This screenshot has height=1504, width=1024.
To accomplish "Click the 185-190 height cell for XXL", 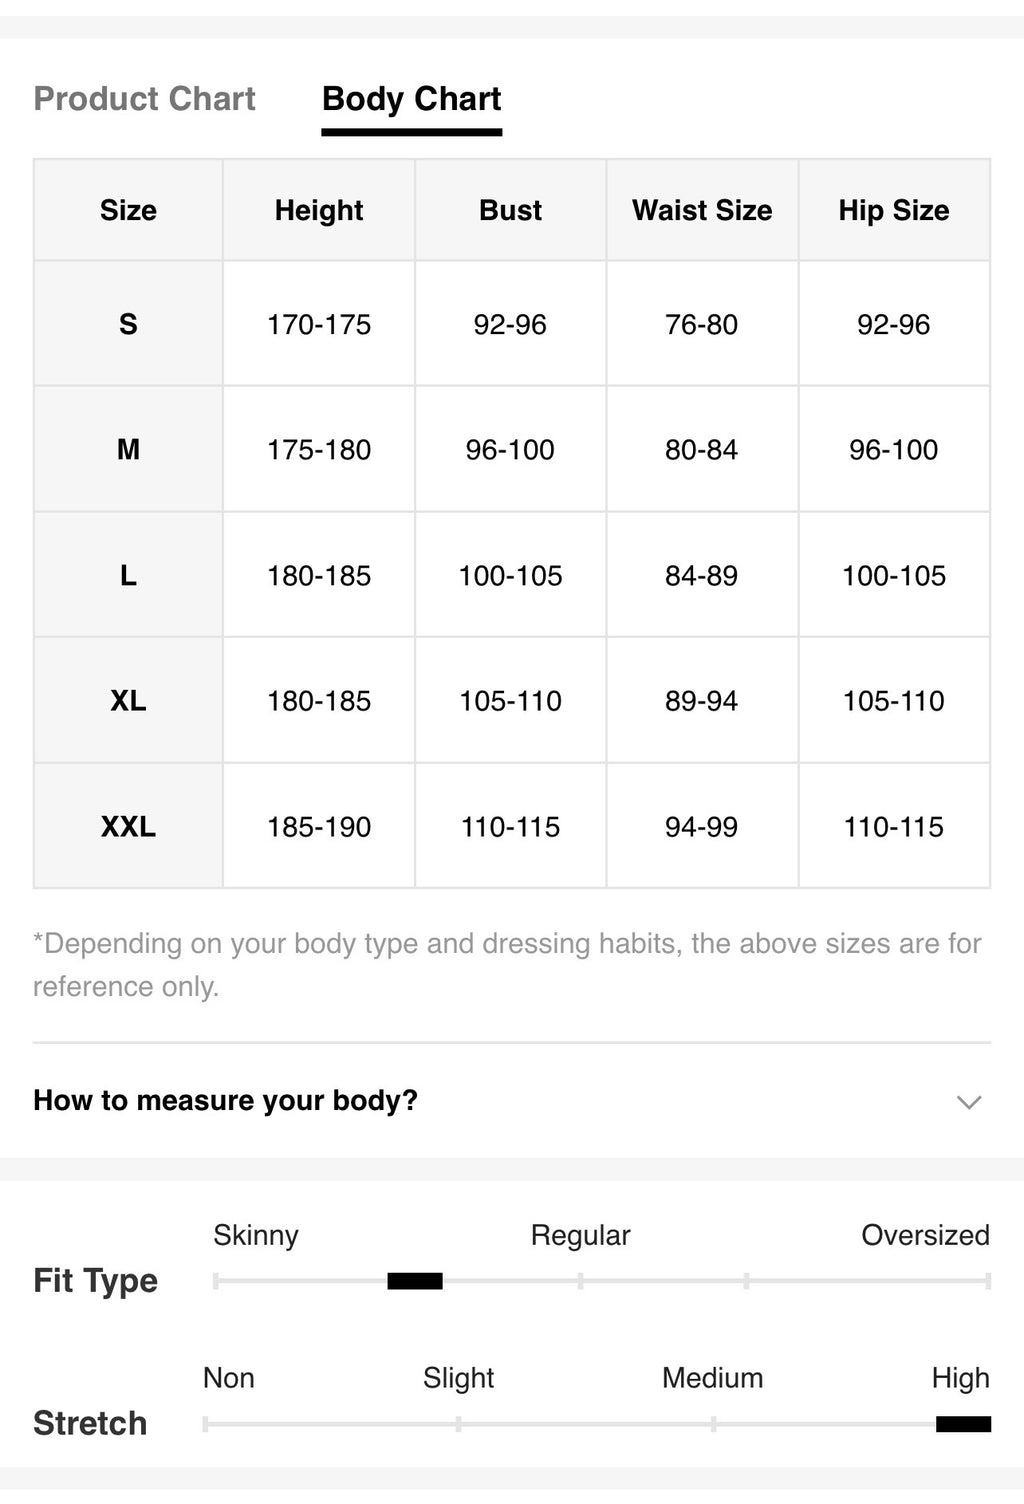I will pos(319,827).
